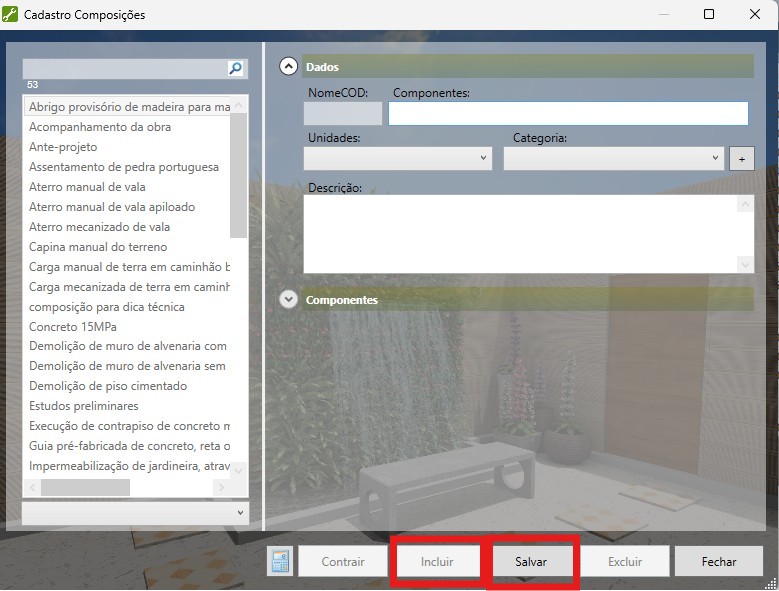This screenshot has width=779, height=591.
Task: Focus the composition search field
Action: point(125,69)
